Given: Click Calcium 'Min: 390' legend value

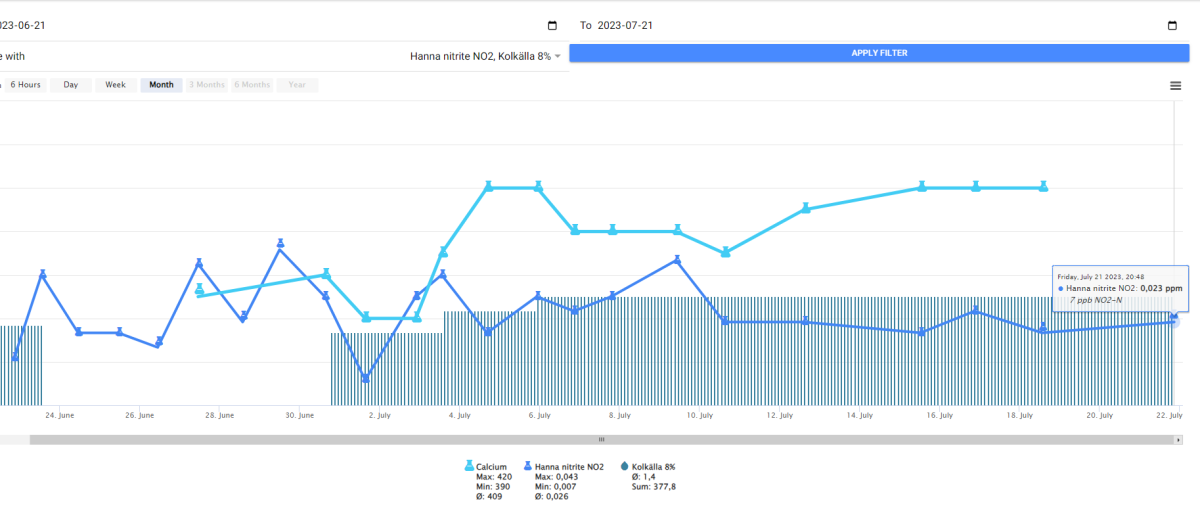Looking at the screenshot, I should point(493,487).
